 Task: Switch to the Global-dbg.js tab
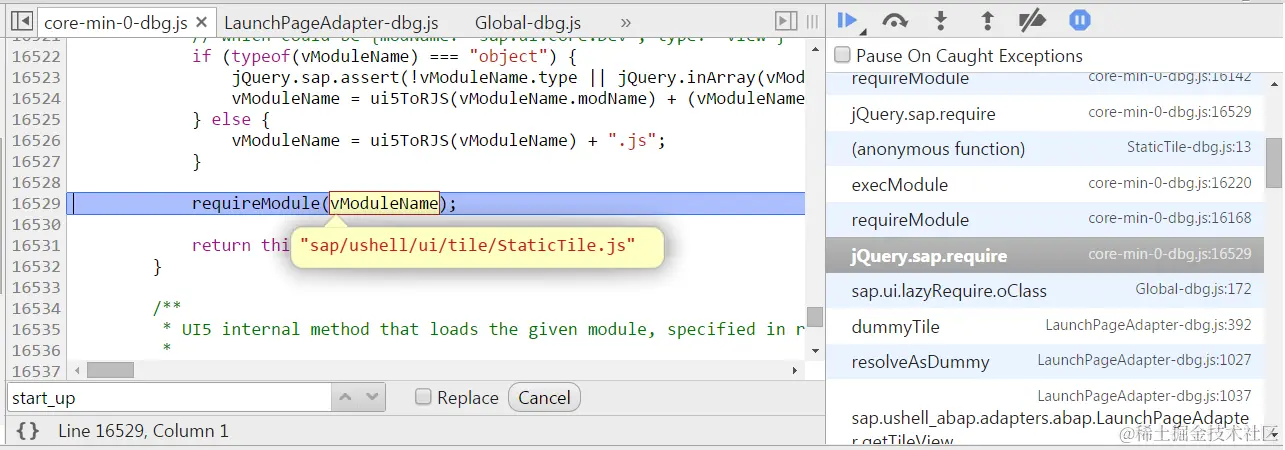pyautogui.click(x=527, y=22)
